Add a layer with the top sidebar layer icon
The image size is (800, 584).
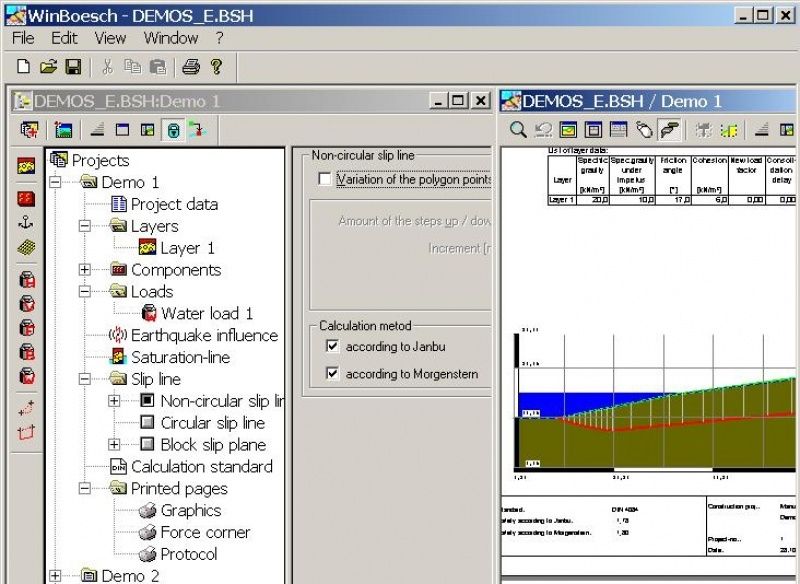[x=26, y=166]
